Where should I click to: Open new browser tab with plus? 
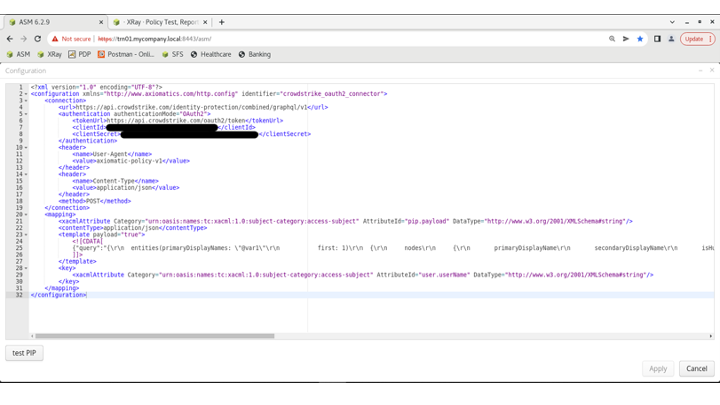[221, 21]
